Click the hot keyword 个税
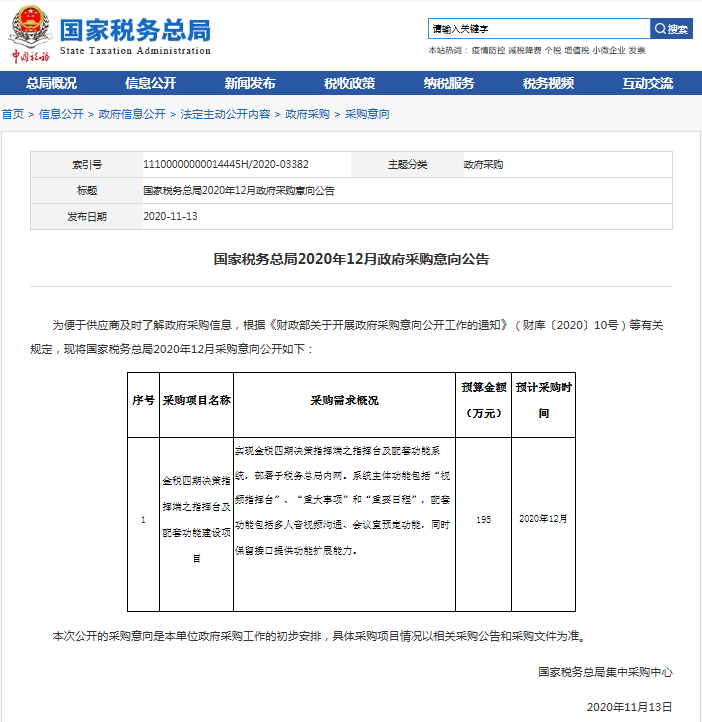Screen dimensions: 702x722 pyautogui.click(x=553, y=51)
